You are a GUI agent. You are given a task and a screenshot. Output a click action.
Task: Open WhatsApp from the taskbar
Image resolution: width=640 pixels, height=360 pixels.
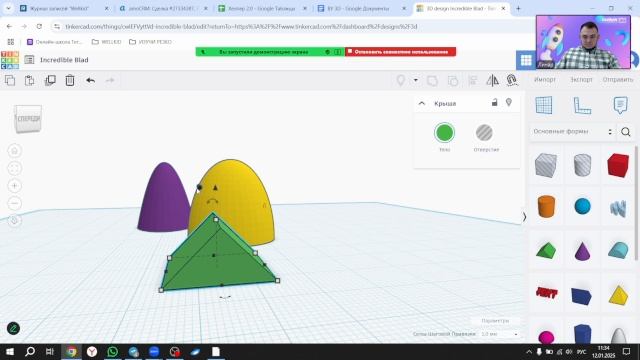coord(113,351)
